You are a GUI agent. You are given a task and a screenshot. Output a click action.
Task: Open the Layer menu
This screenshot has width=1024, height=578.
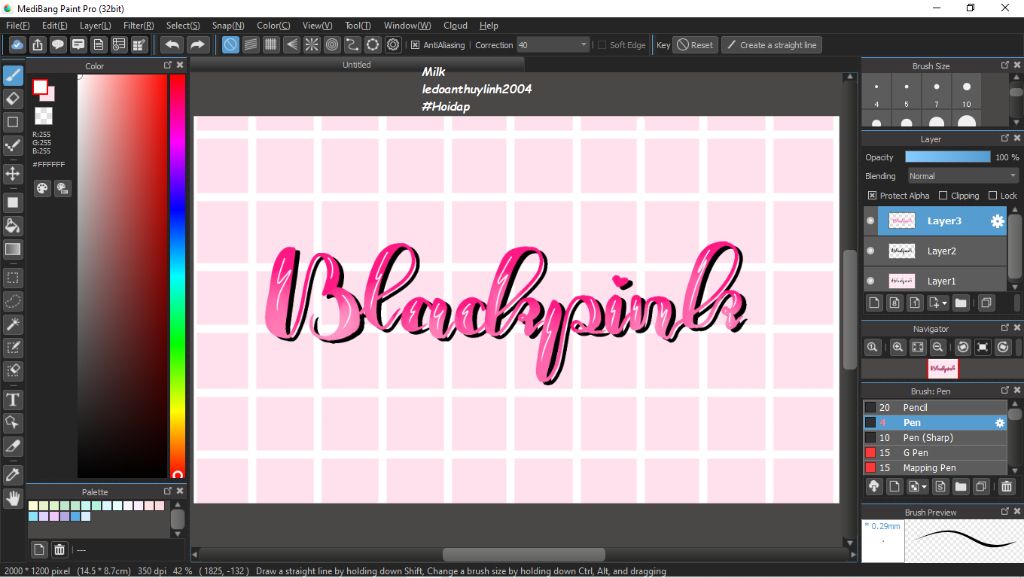tap(95, 25)
